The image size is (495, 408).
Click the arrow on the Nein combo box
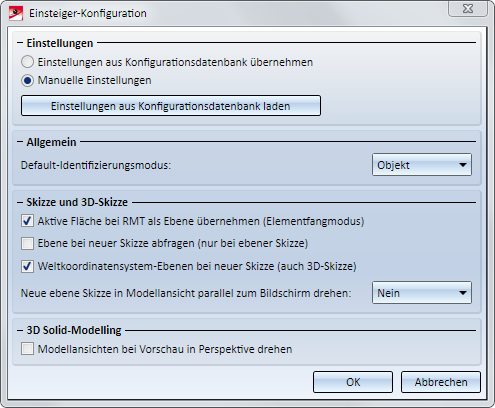point(462,293)
